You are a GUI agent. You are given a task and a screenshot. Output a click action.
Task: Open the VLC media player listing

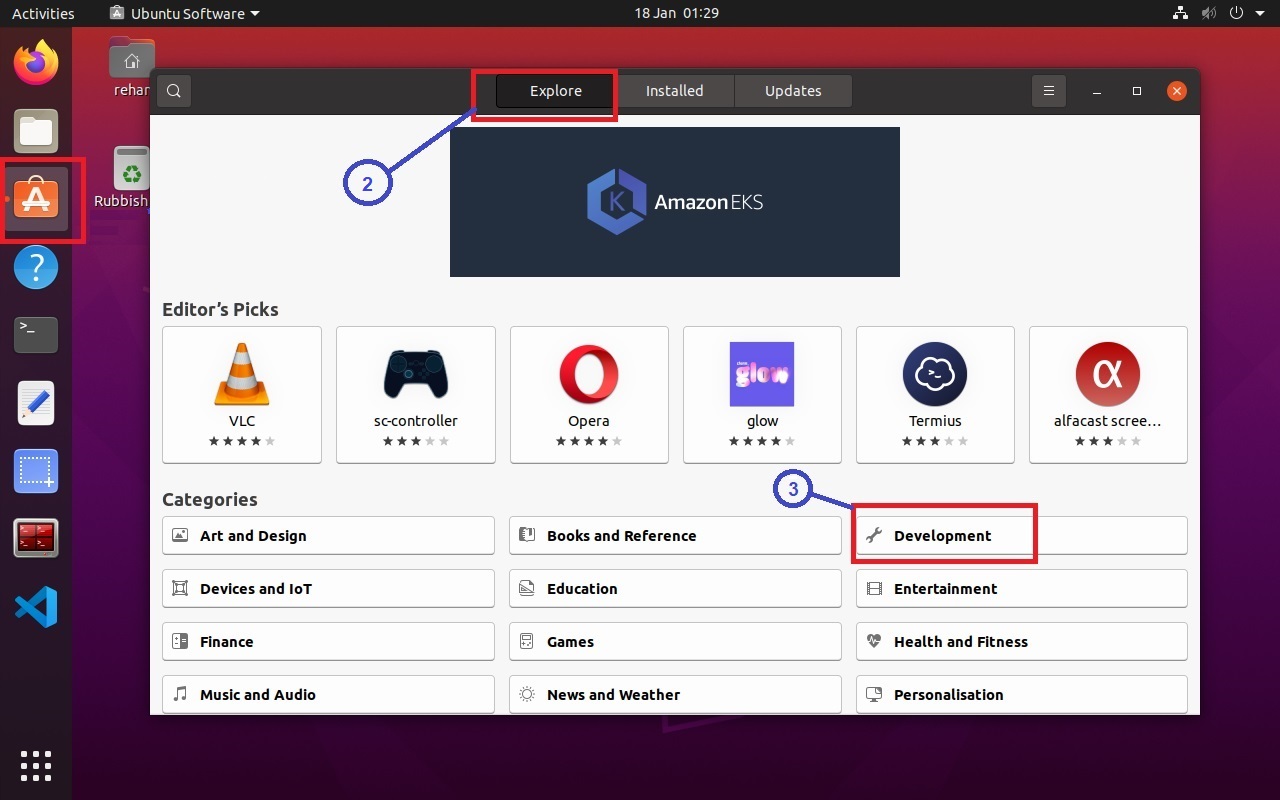(x=241, y=394)
